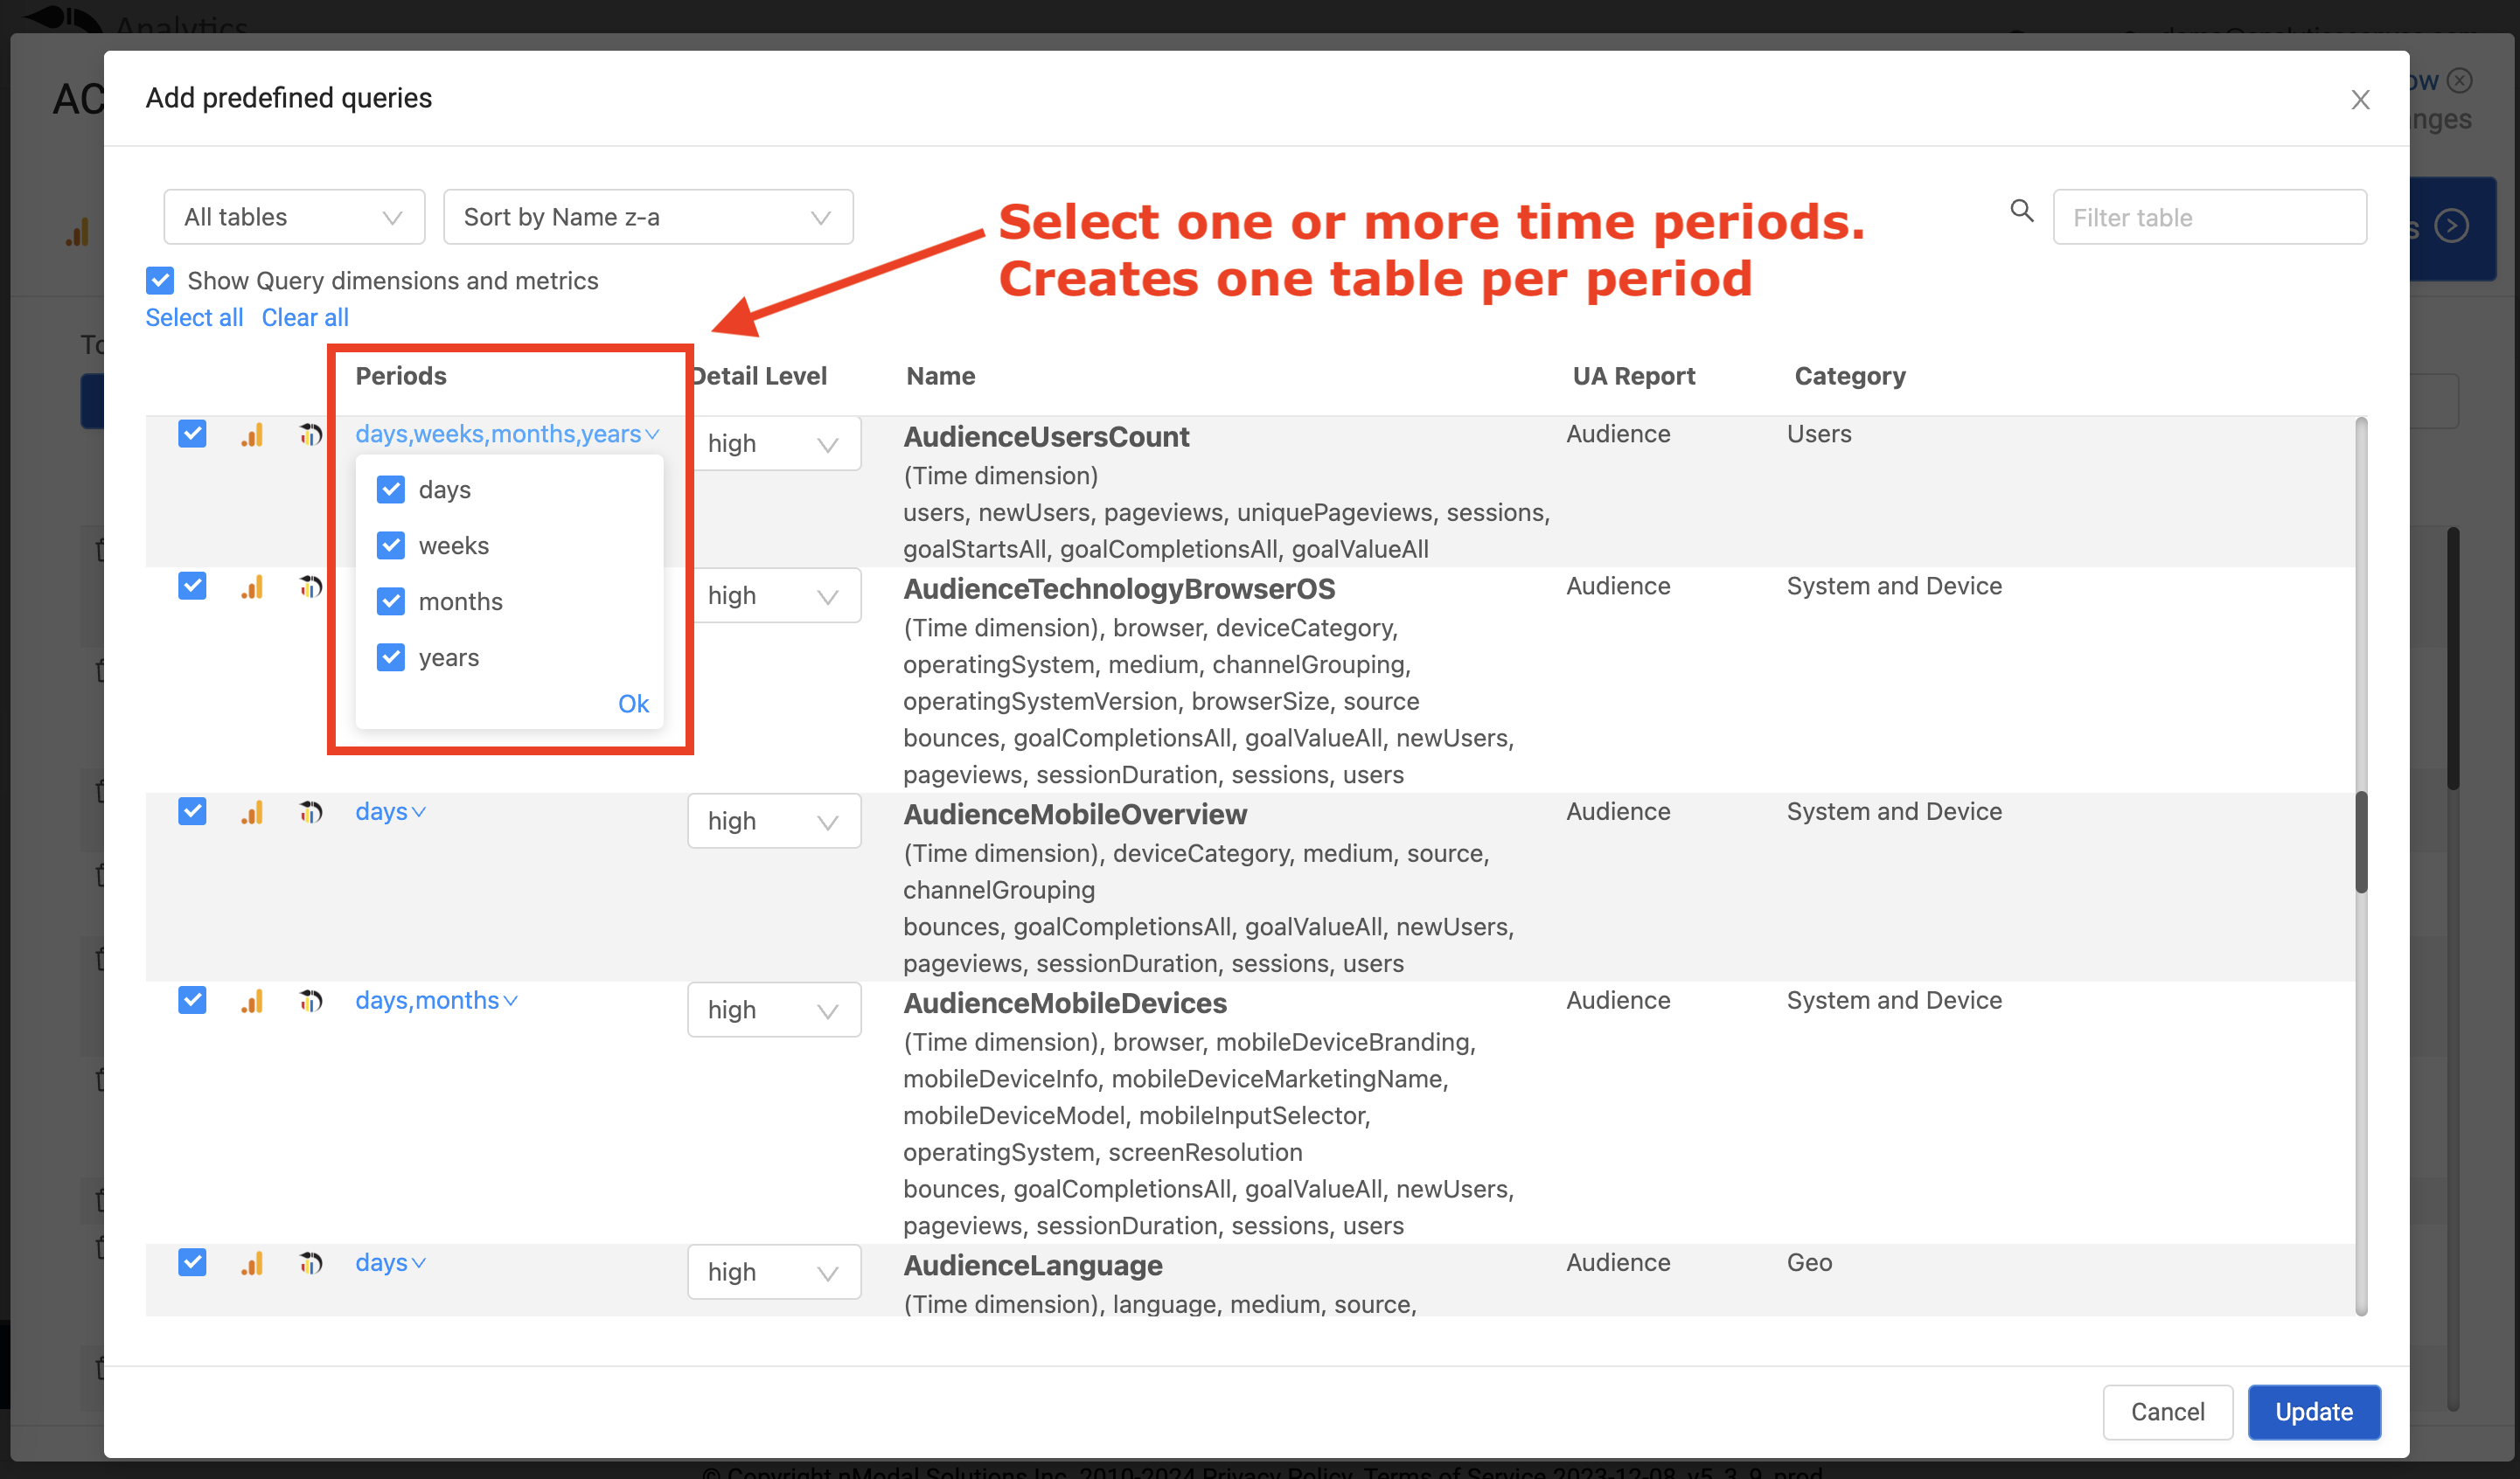Expand days periods selector for AudienceLanguage
Screen dimensions: 2520x1479
(x=390, y=1262)
